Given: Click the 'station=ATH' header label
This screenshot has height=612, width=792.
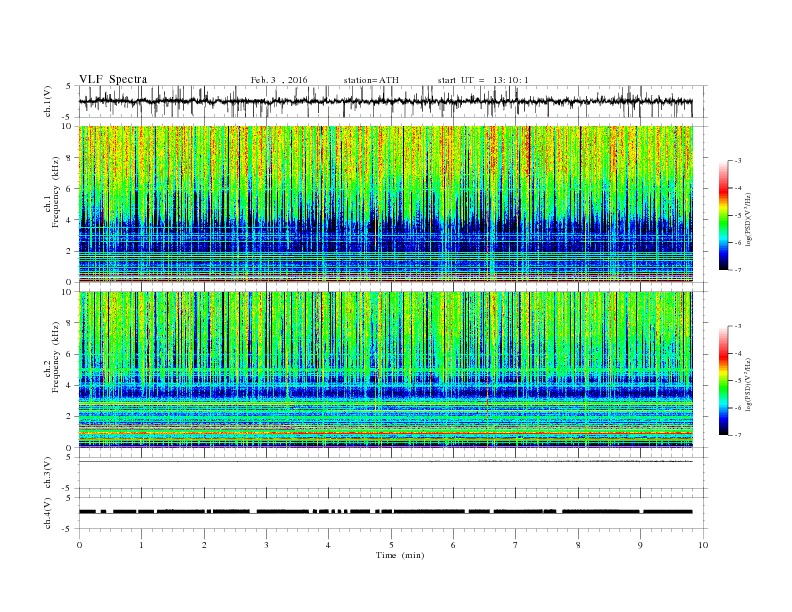Looking at the screenshot, I should tap(371, 80).
